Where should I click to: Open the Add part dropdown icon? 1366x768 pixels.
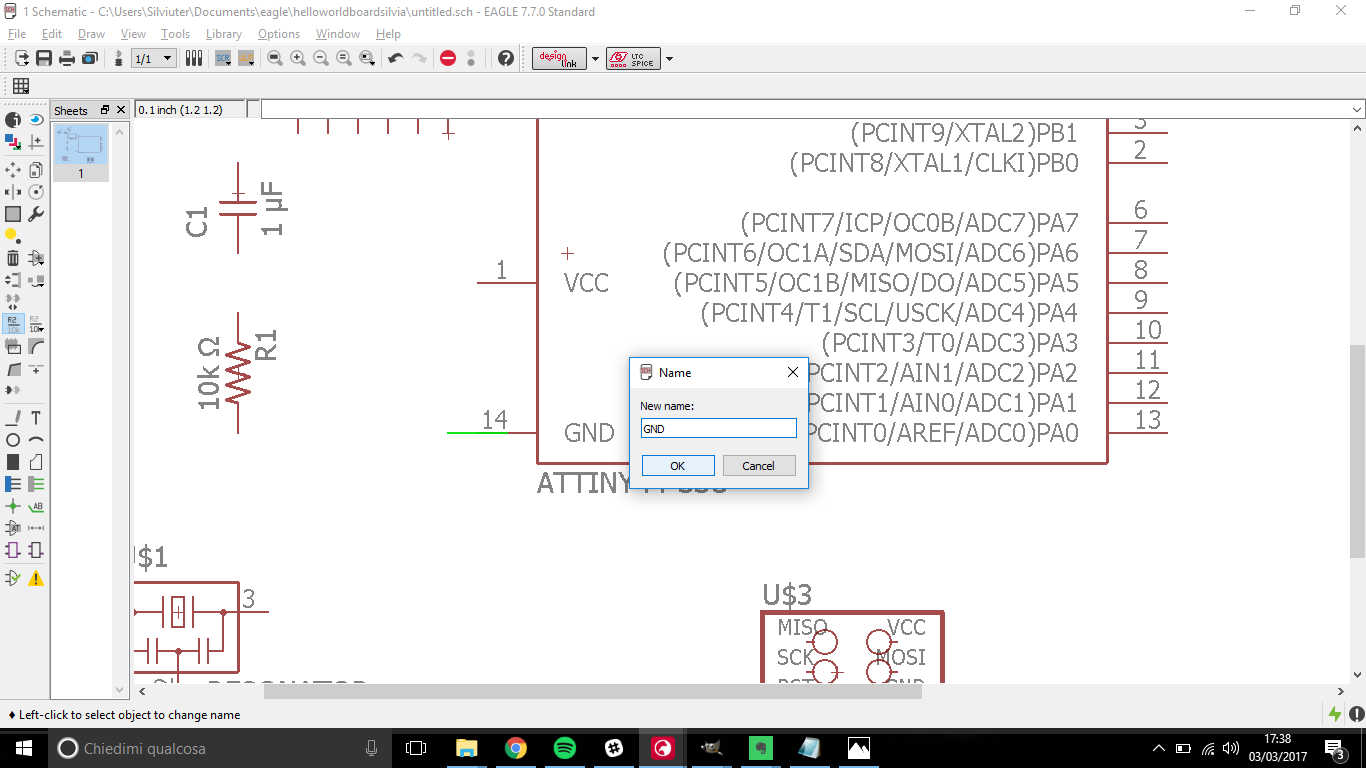(x=36, y=258)
